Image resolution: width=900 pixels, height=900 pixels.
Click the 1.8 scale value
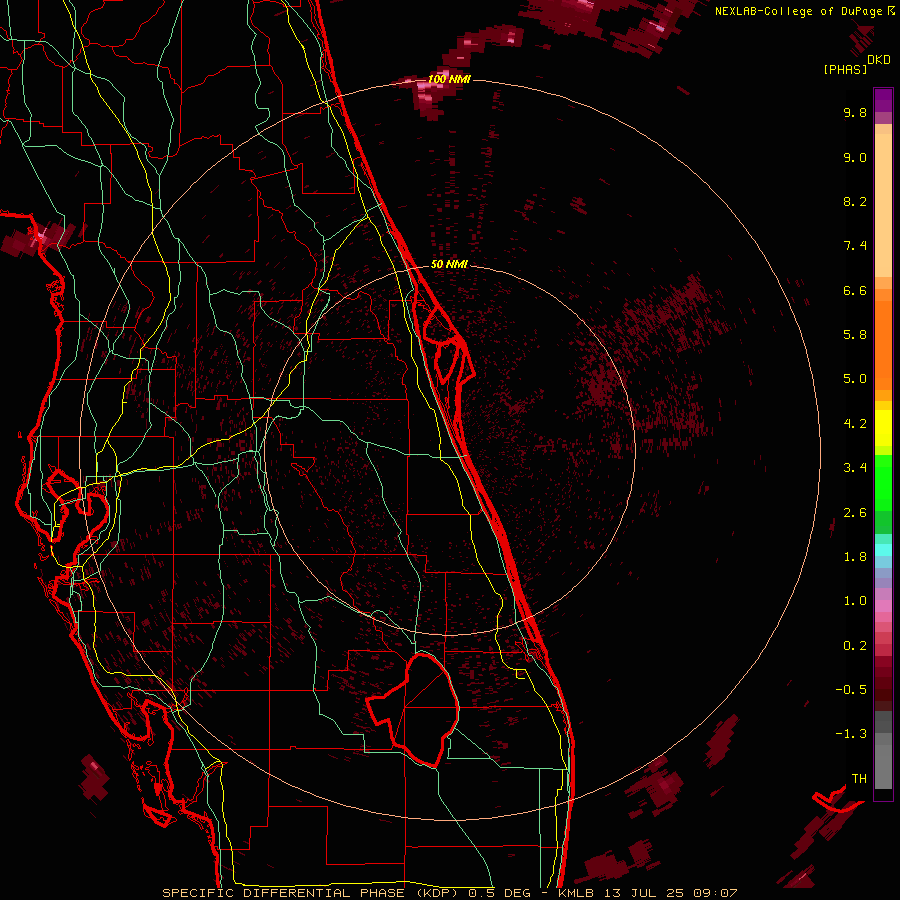coord(855,557)
